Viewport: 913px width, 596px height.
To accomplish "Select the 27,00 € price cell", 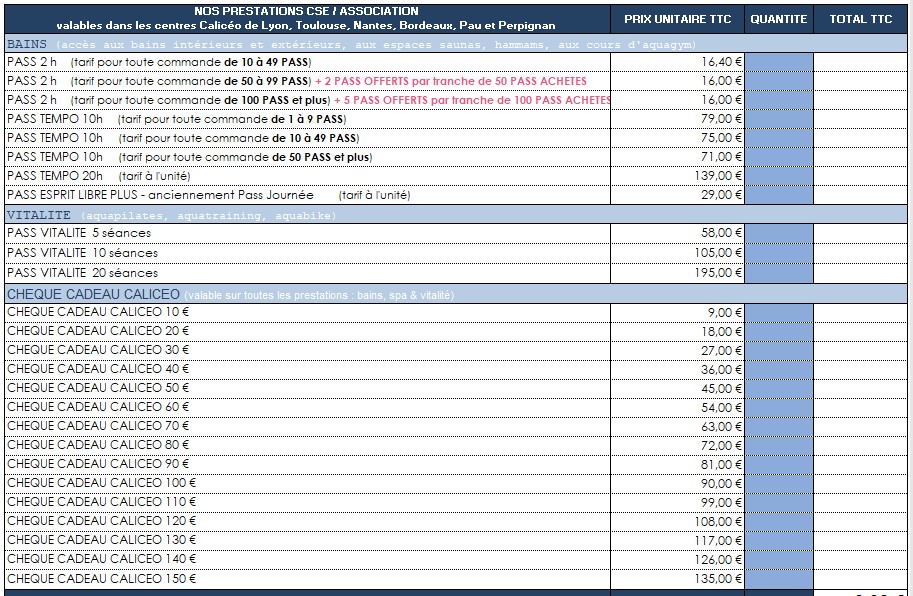I will pyautogui.click(x=677, y=350).
